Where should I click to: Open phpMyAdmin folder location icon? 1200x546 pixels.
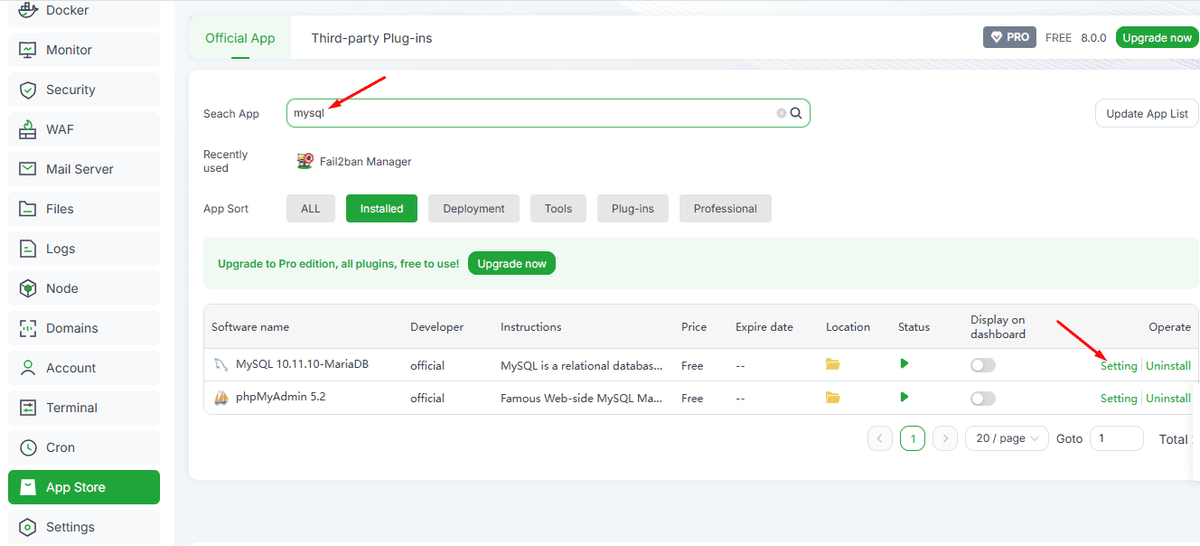click(x=832, y=398)
